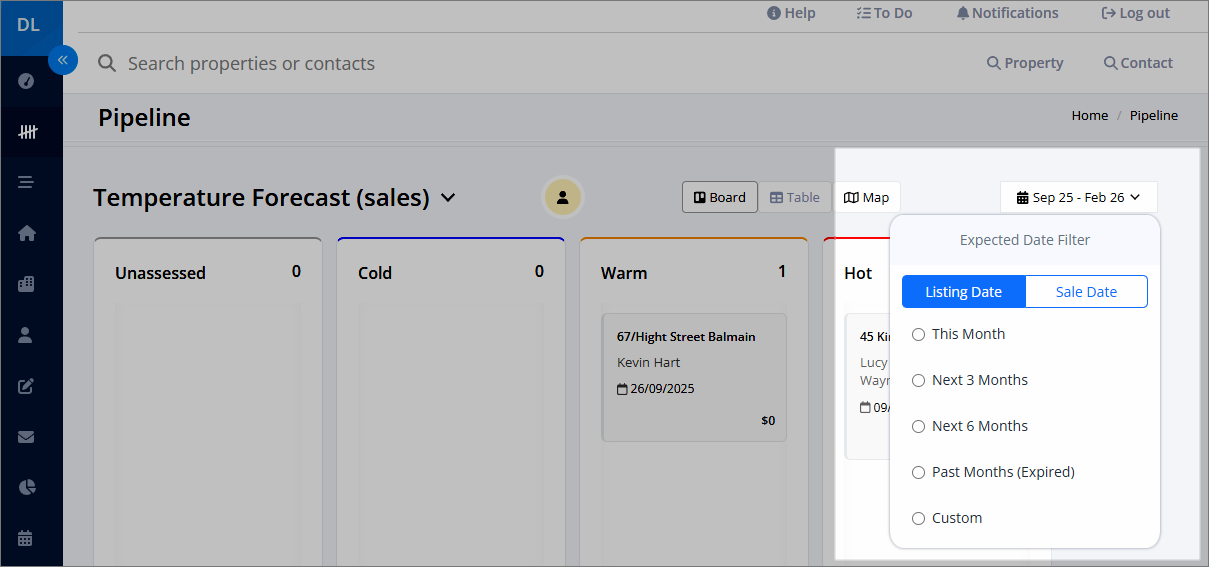Click the Unassessed column header
Viewport: 1209px width, 567px height.
pos(160,273)
